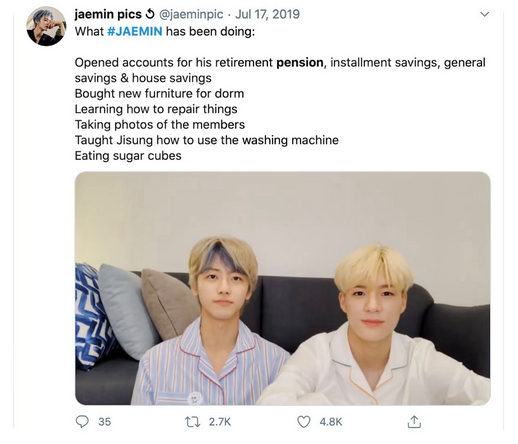Click the 35 replies count
This screenshot has width=518, height=444.
pyautogui.click(x=104, y=422)
